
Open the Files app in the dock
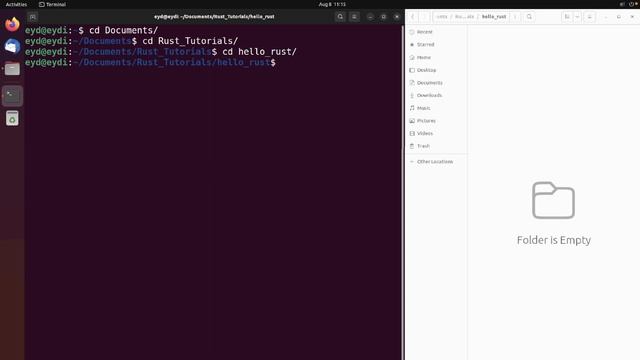coord(12,69)
